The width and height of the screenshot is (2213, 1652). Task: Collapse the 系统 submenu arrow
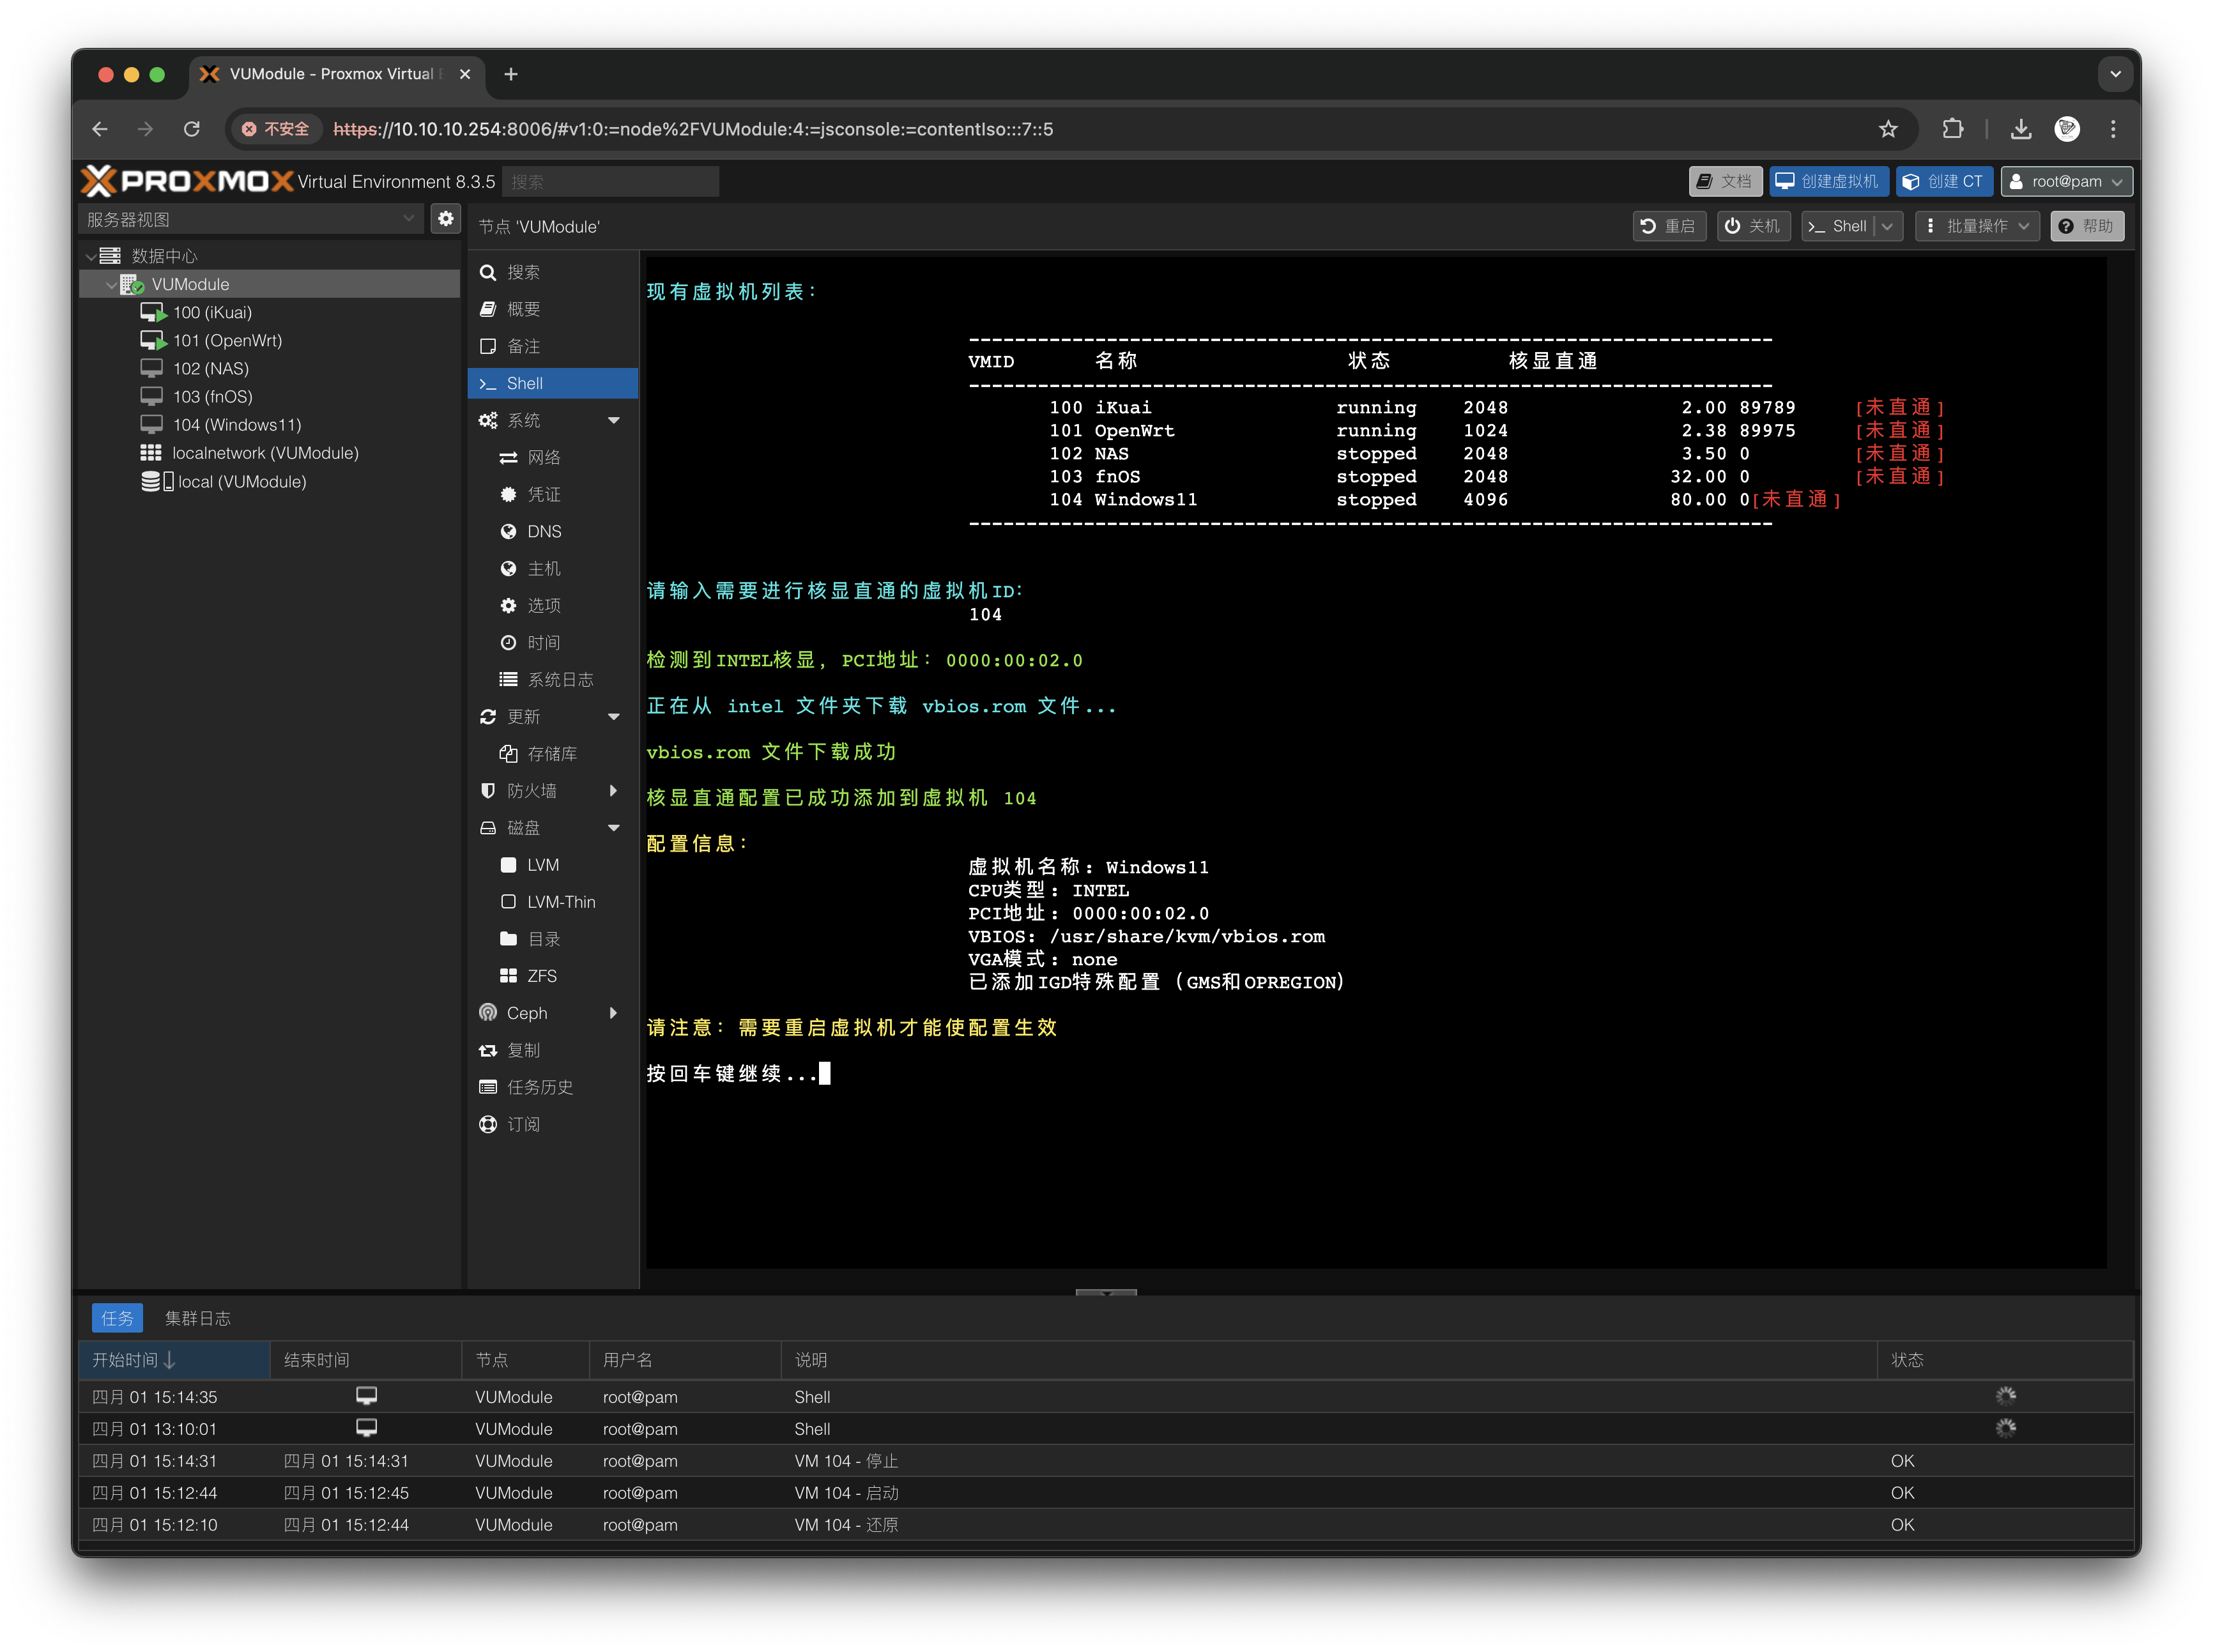point(614,420)
